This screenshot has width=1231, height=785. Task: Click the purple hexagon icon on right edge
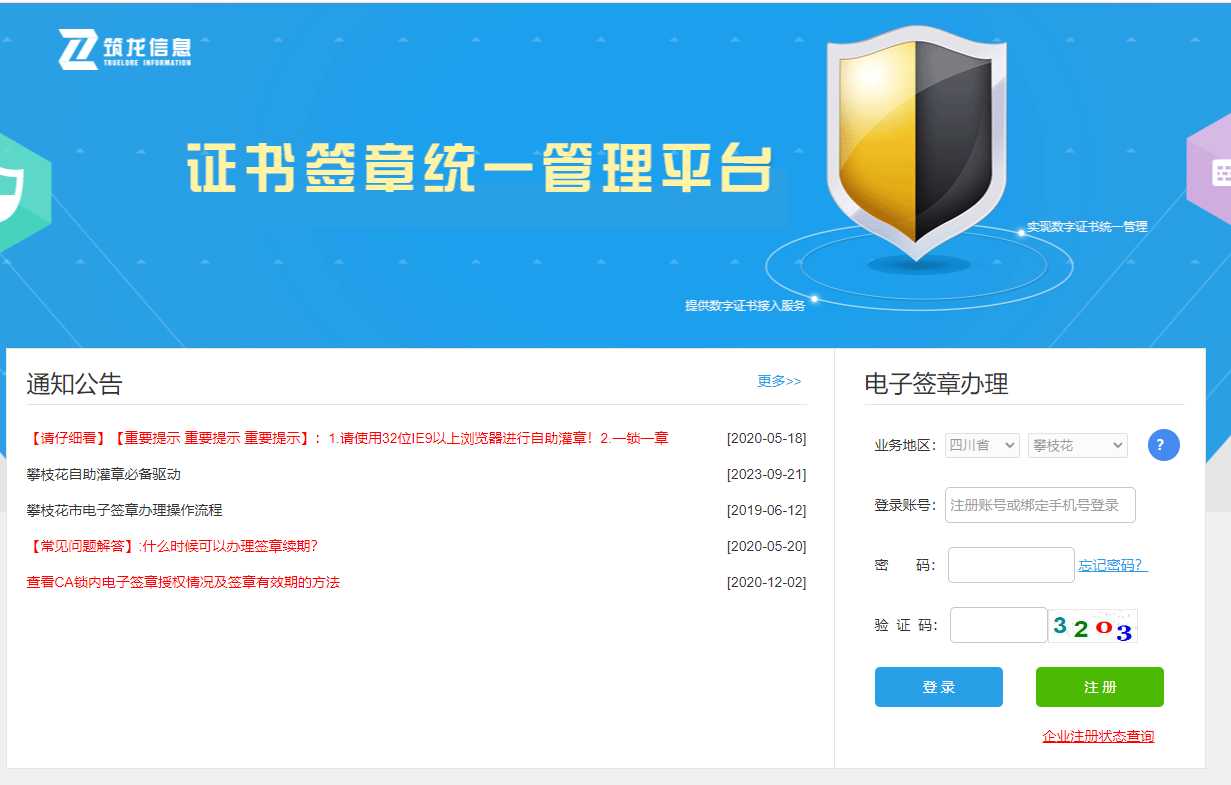(x=1211, y=174)
